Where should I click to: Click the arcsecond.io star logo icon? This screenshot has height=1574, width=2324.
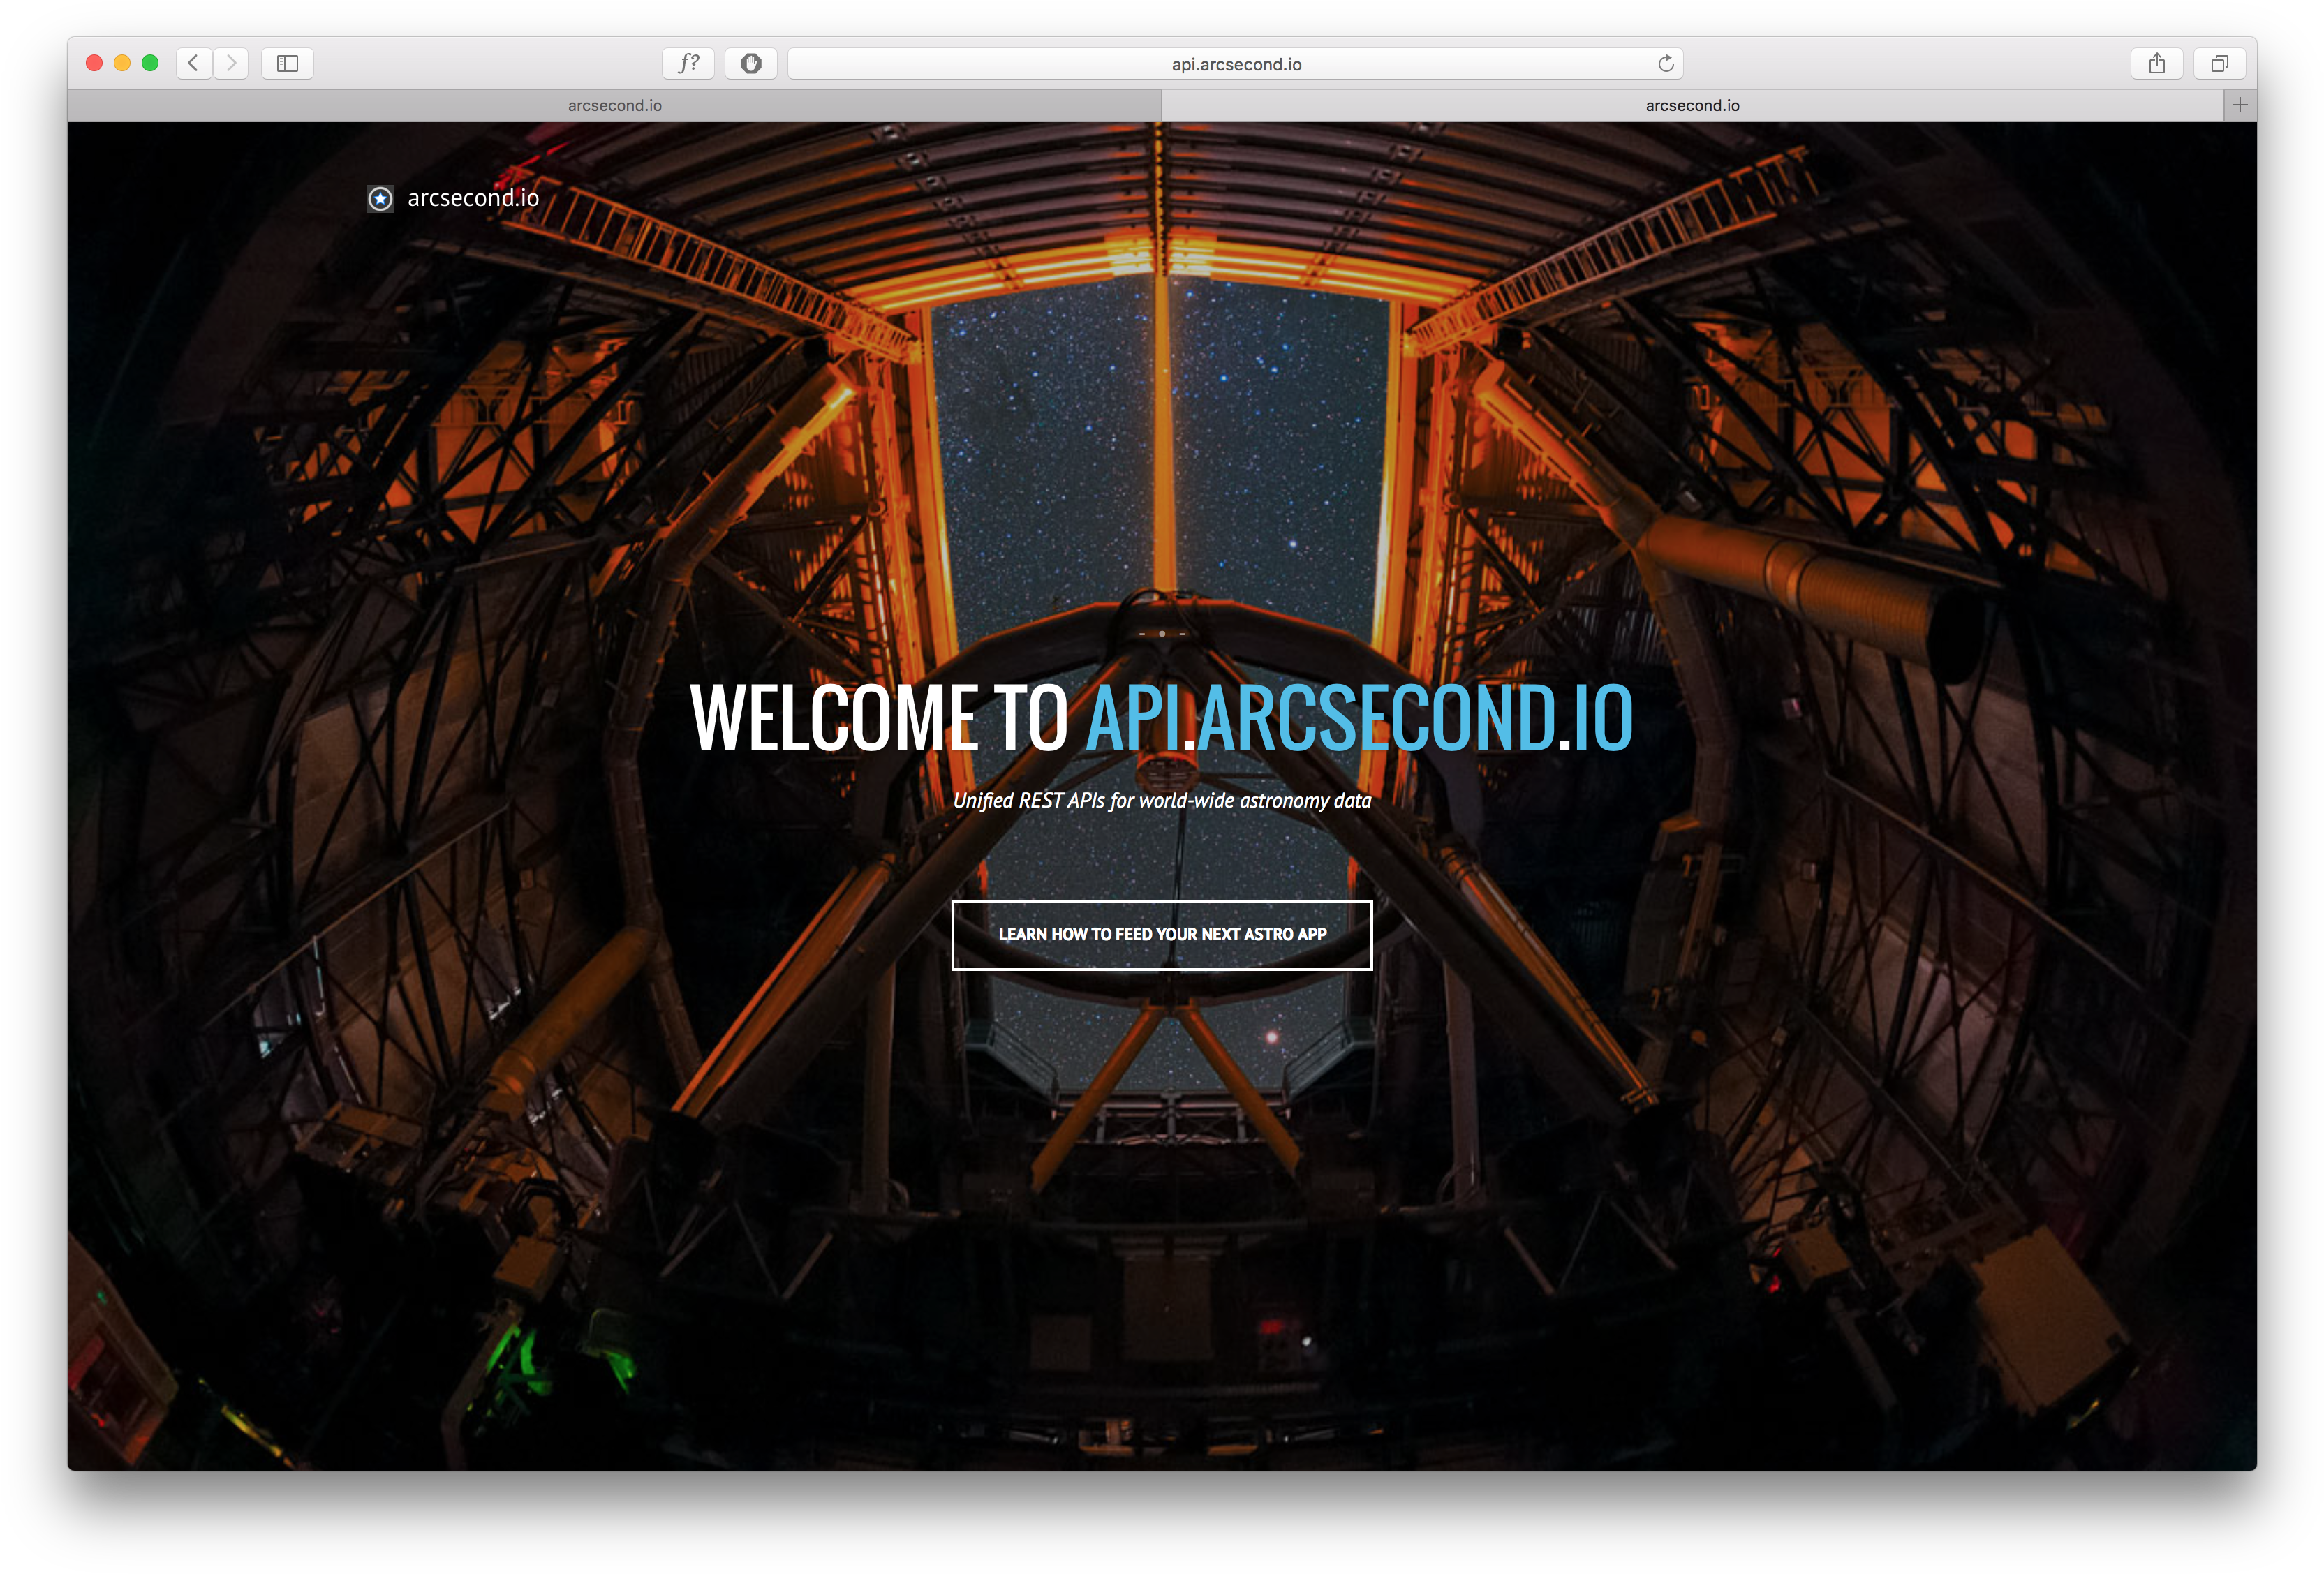click(380, 199)
